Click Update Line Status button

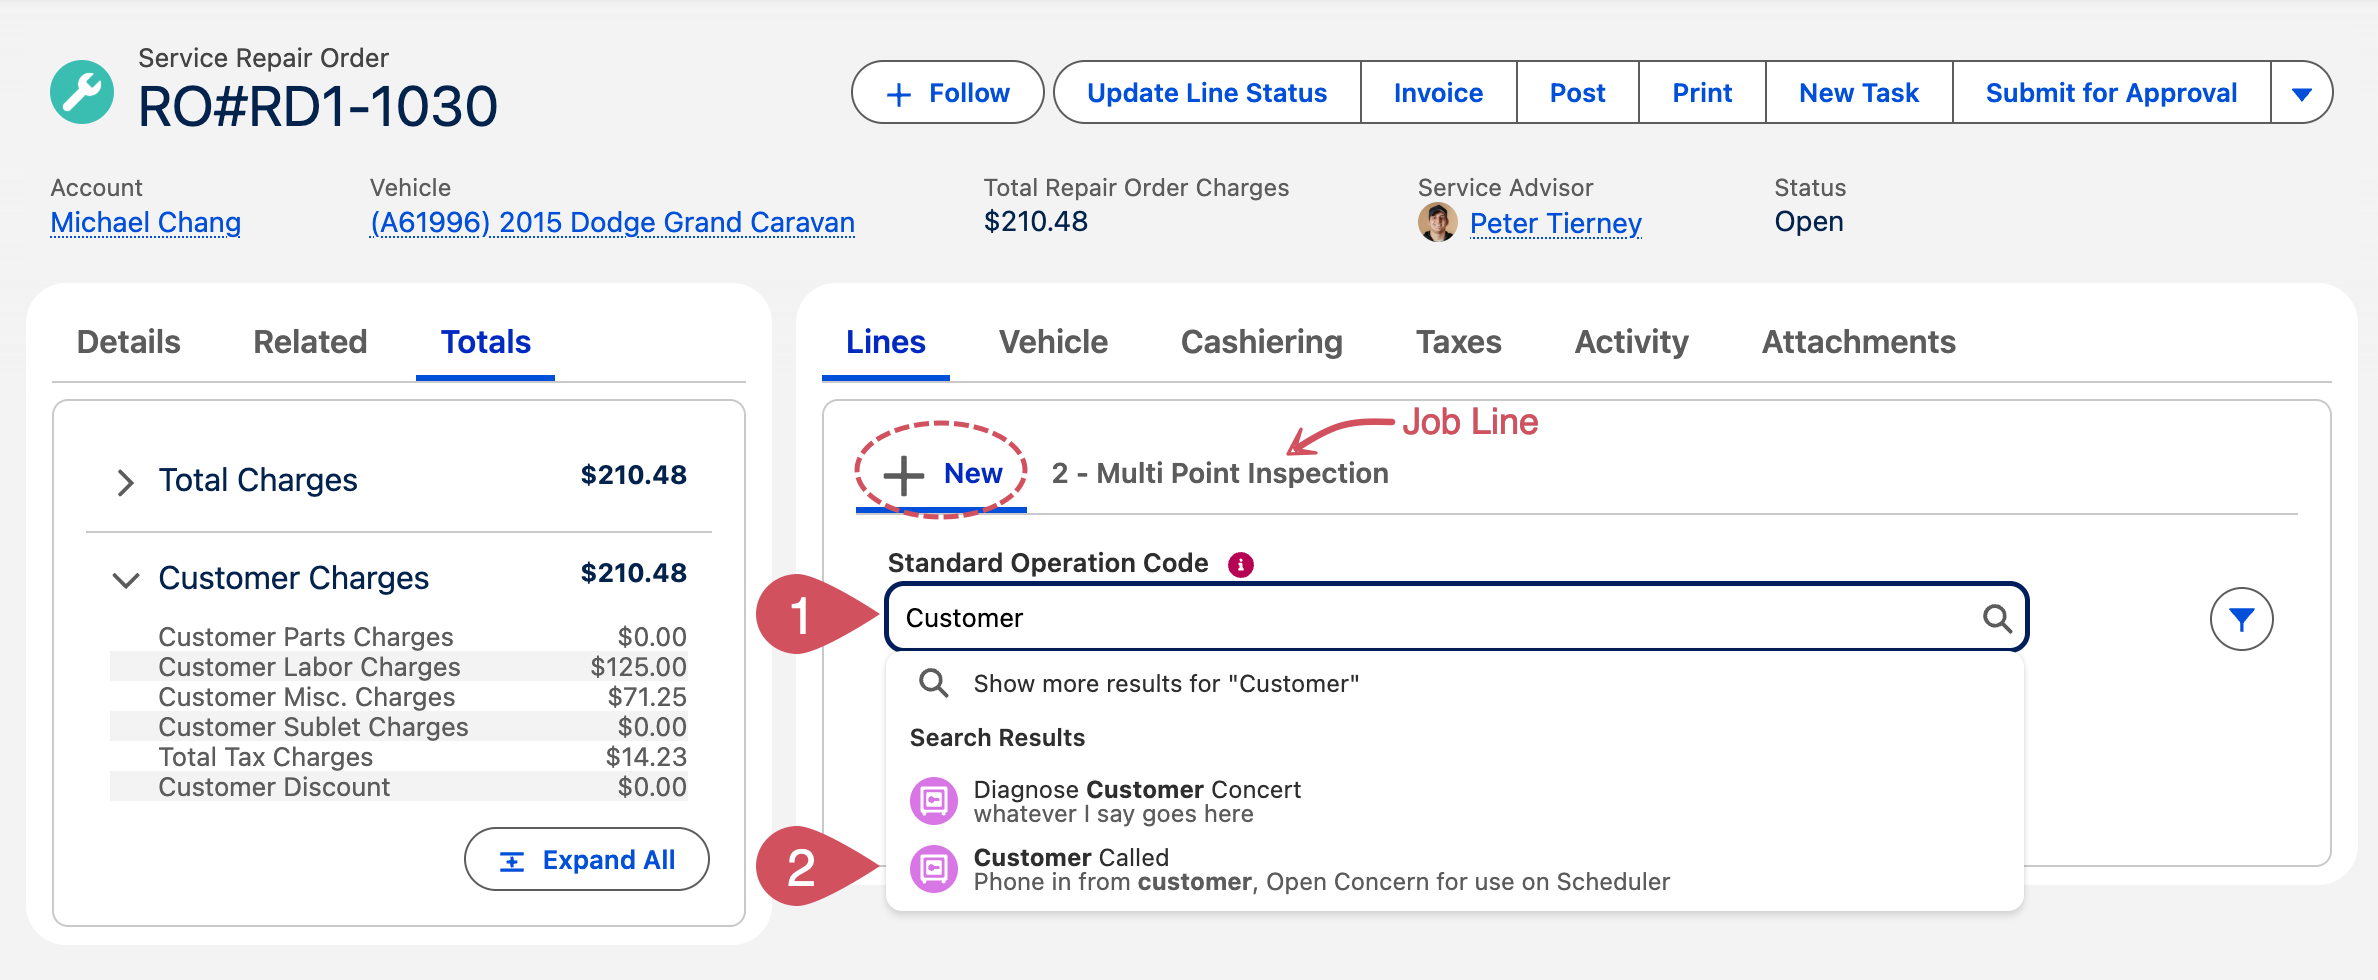point(1207,93)
